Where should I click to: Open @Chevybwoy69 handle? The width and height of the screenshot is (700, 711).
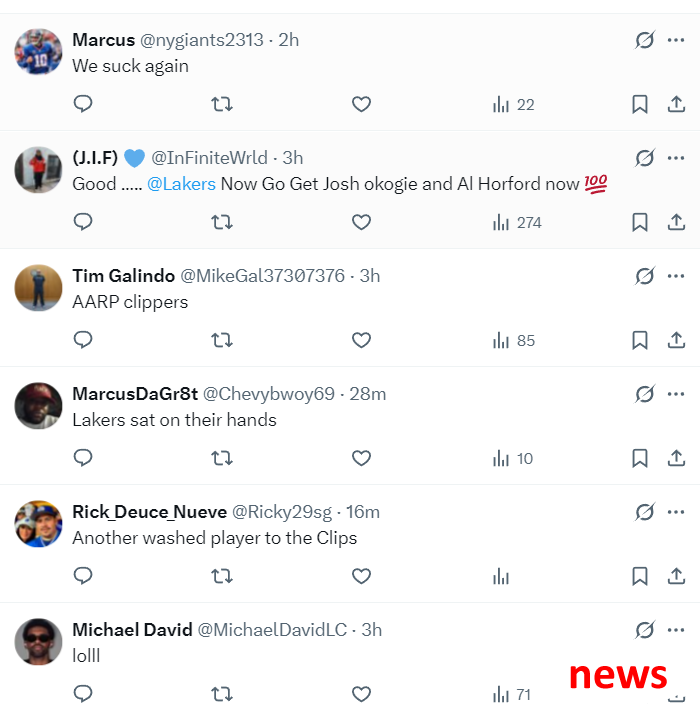[268, 394]
